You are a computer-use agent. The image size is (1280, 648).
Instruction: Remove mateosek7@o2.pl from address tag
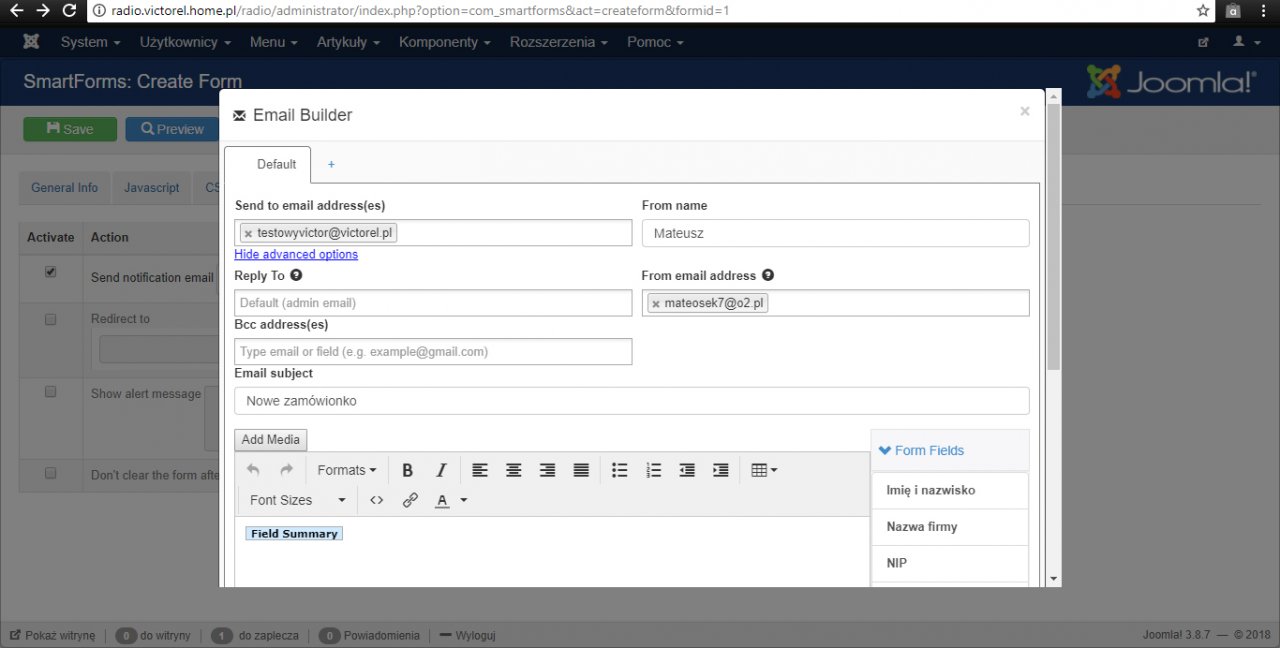(656, 303)
